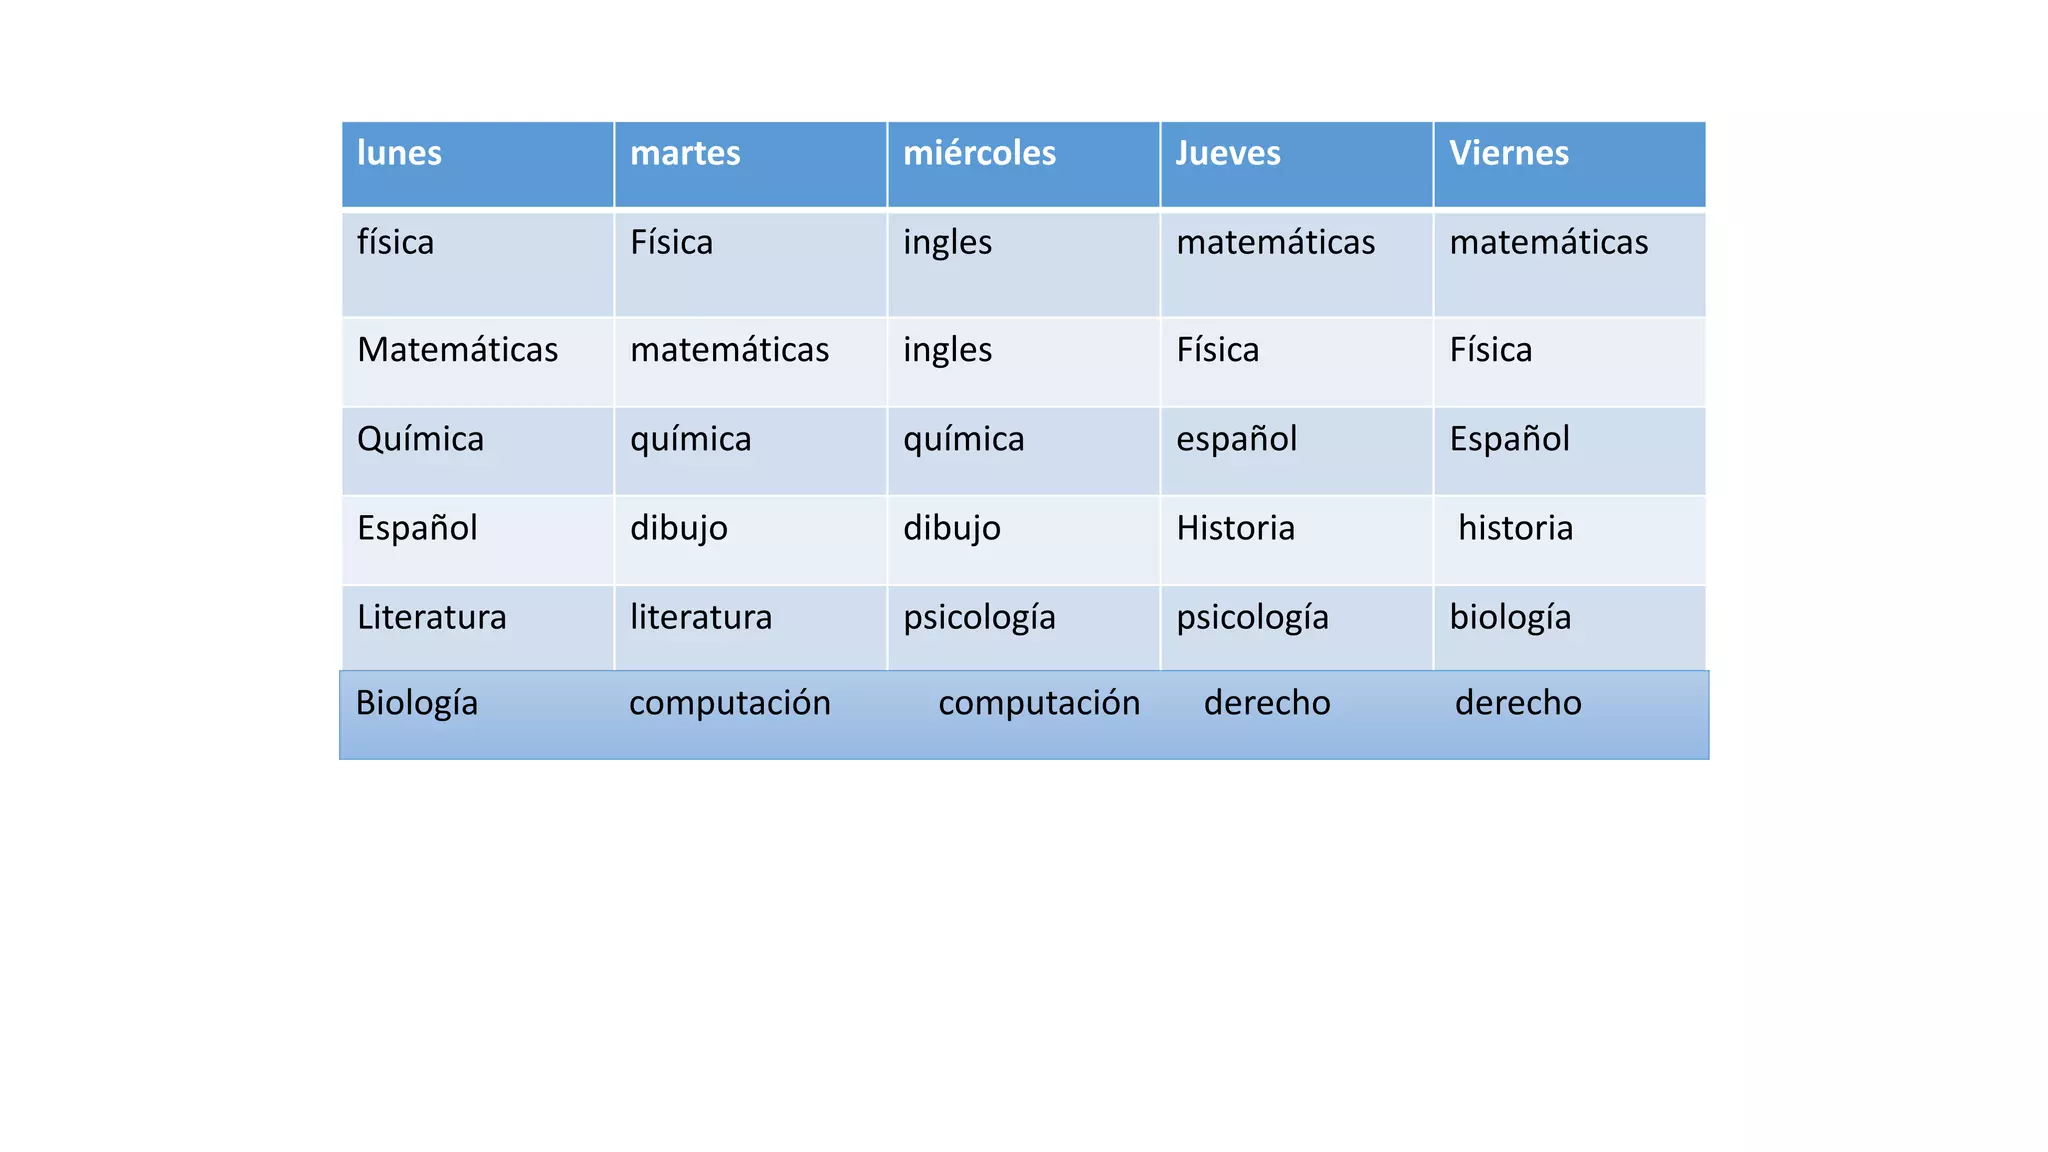The width and height of the screenshot is (2048, 1152).
Task: Select 'historia' in the Viernes column
Action: (1515, 528)
